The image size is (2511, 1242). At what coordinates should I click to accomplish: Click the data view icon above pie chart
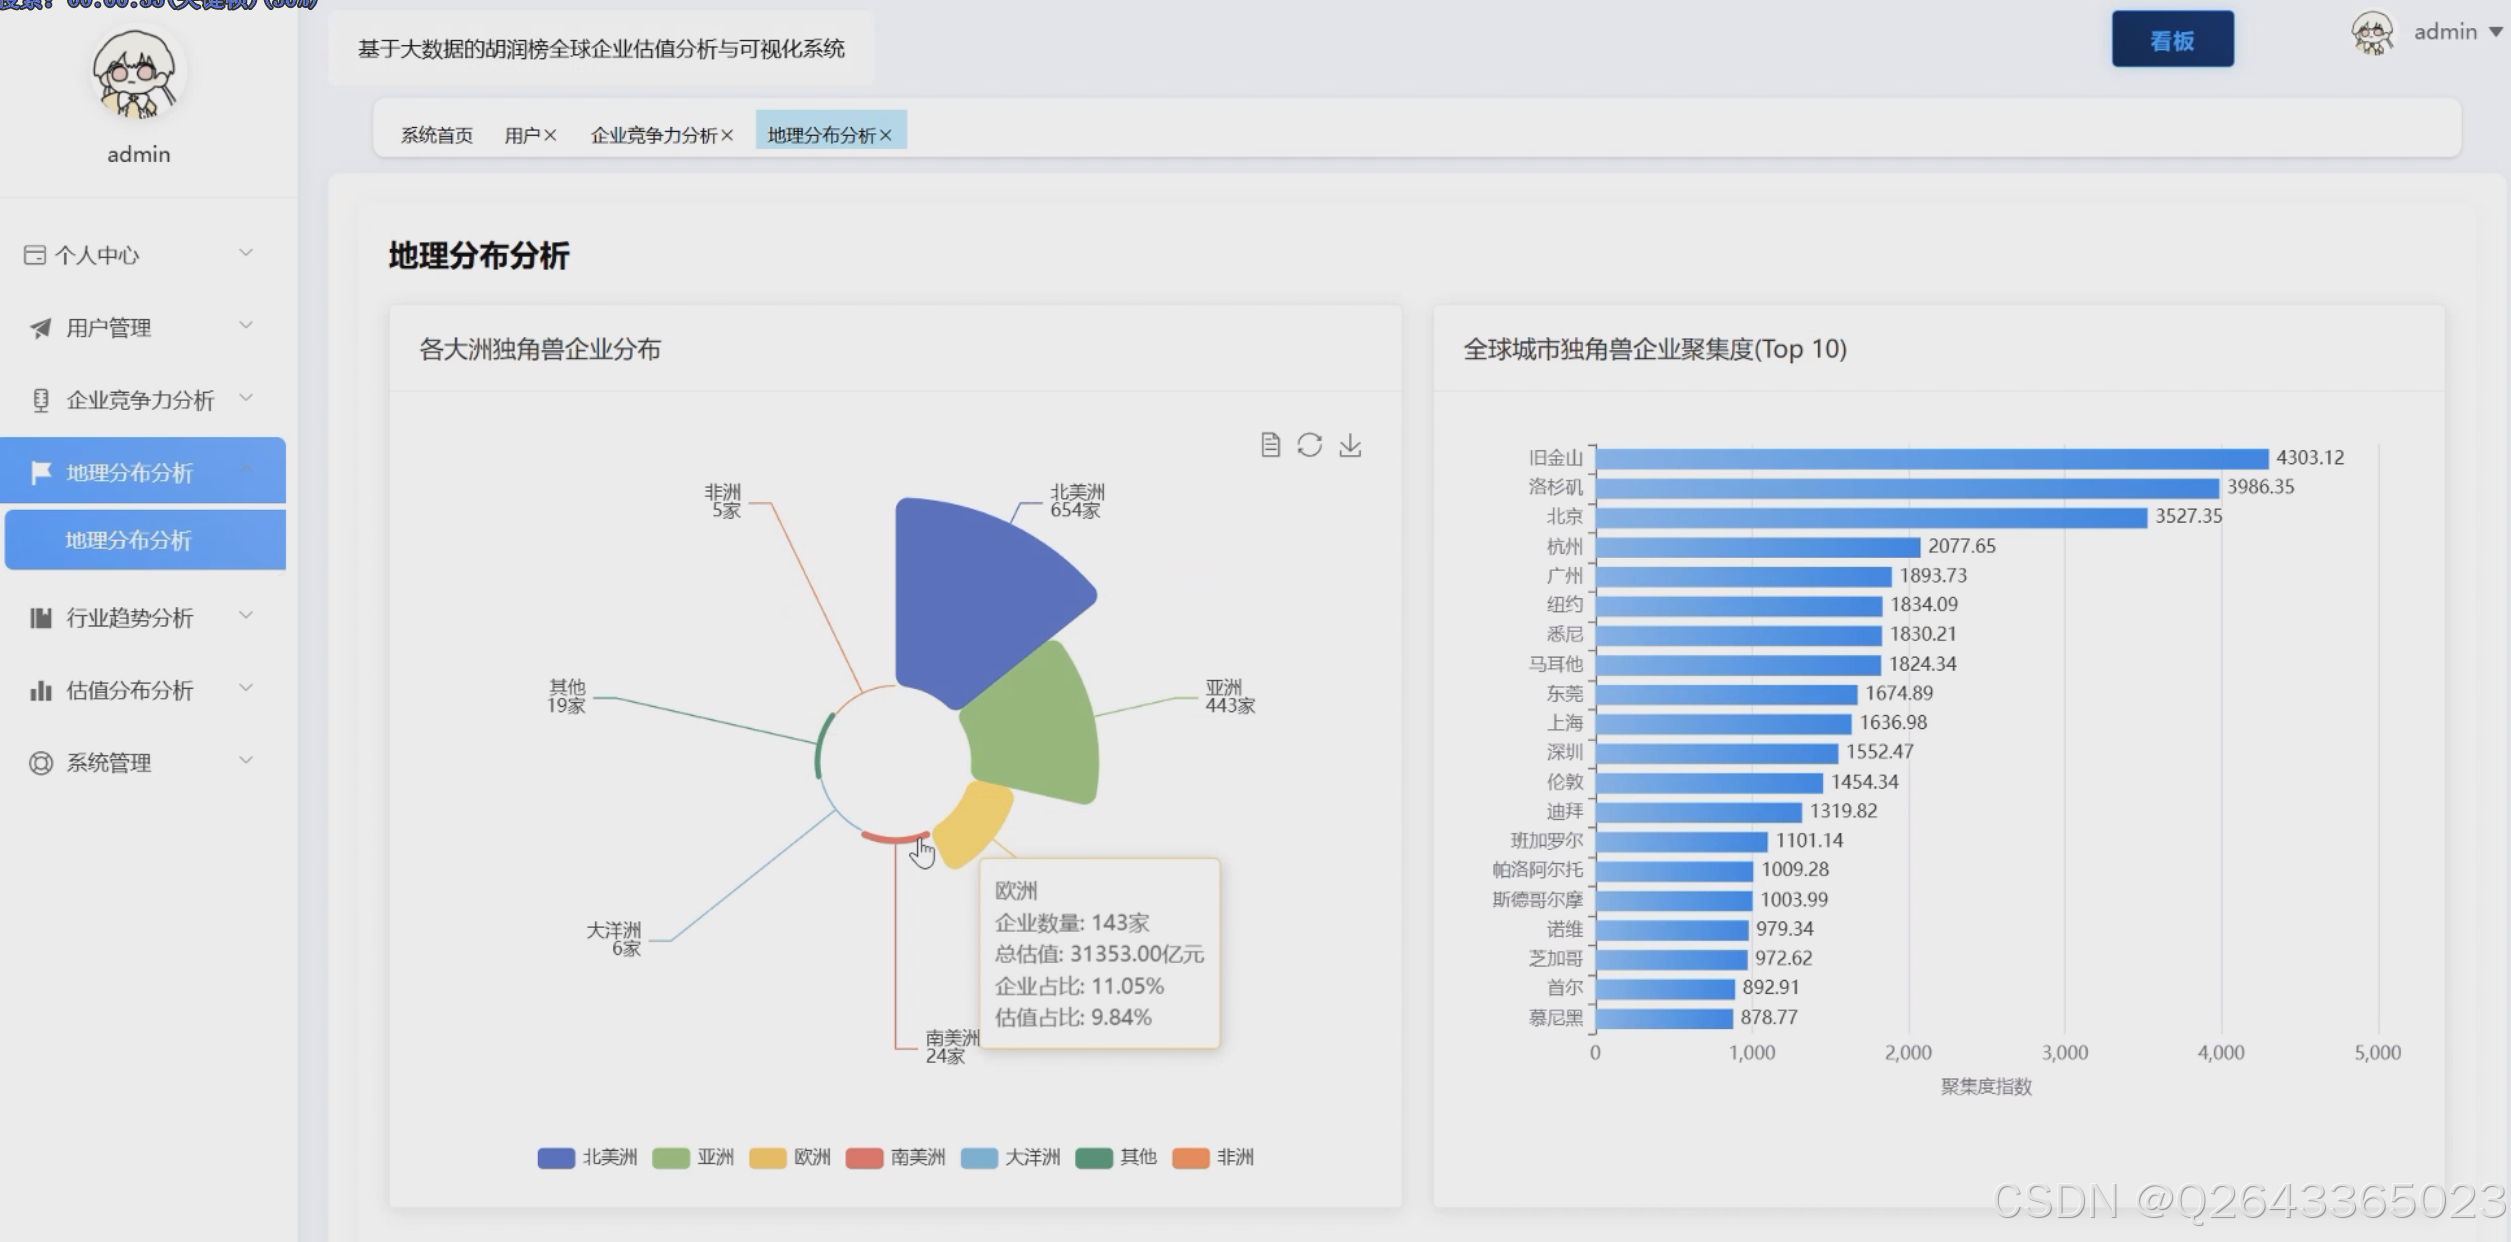click(x=1270, y=445)
